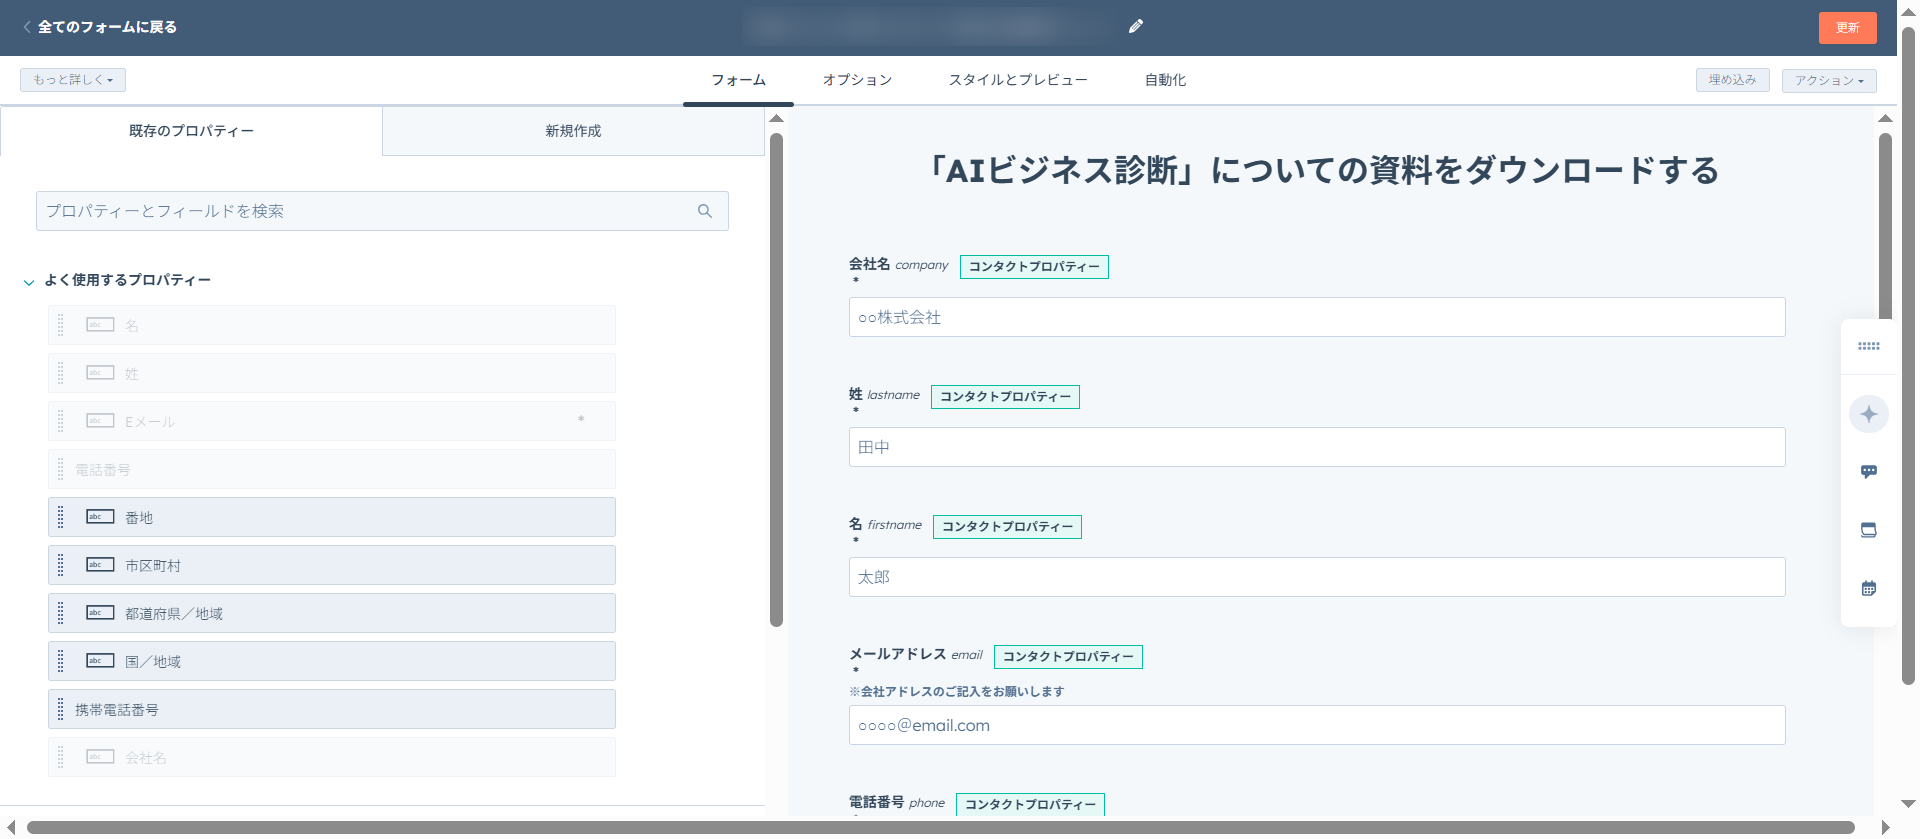Open the sparkle AI assistant icon
This screenshot has width=1920, height=839.
click(x=1869, y=414)
